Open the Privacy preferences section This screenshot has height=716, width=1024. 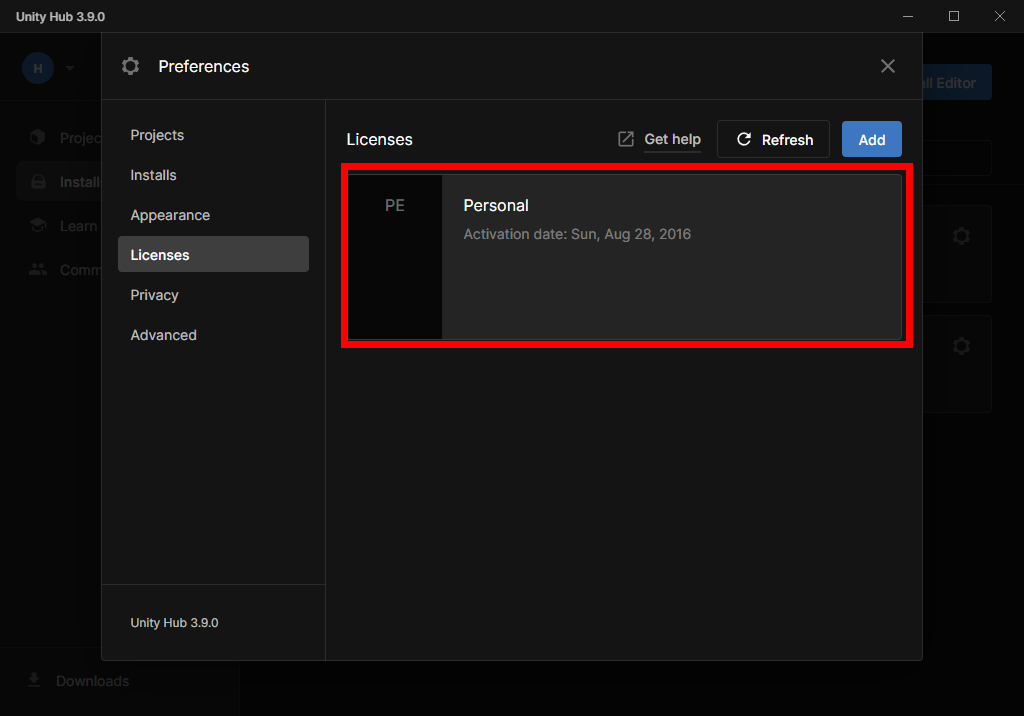pyautogui.click(x=213, y=295)
